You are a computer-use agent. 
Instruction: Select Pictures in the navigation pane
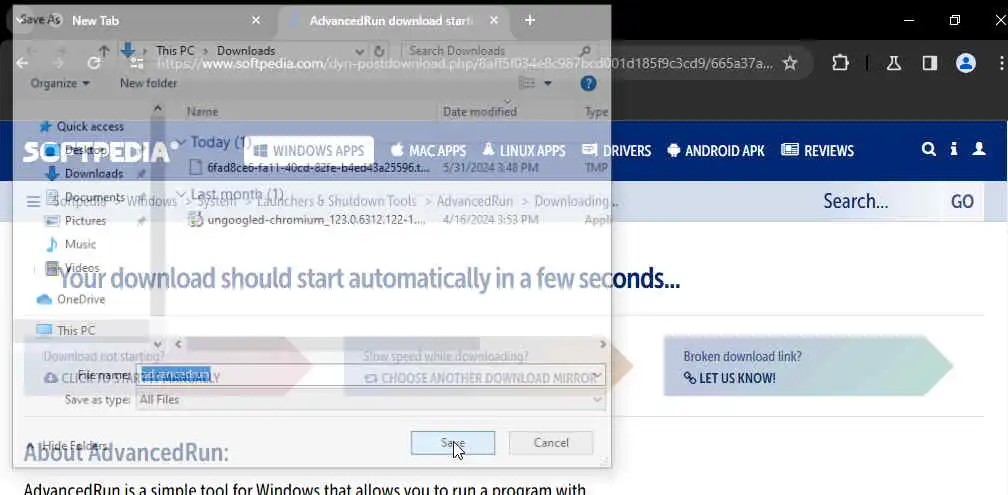85,220
